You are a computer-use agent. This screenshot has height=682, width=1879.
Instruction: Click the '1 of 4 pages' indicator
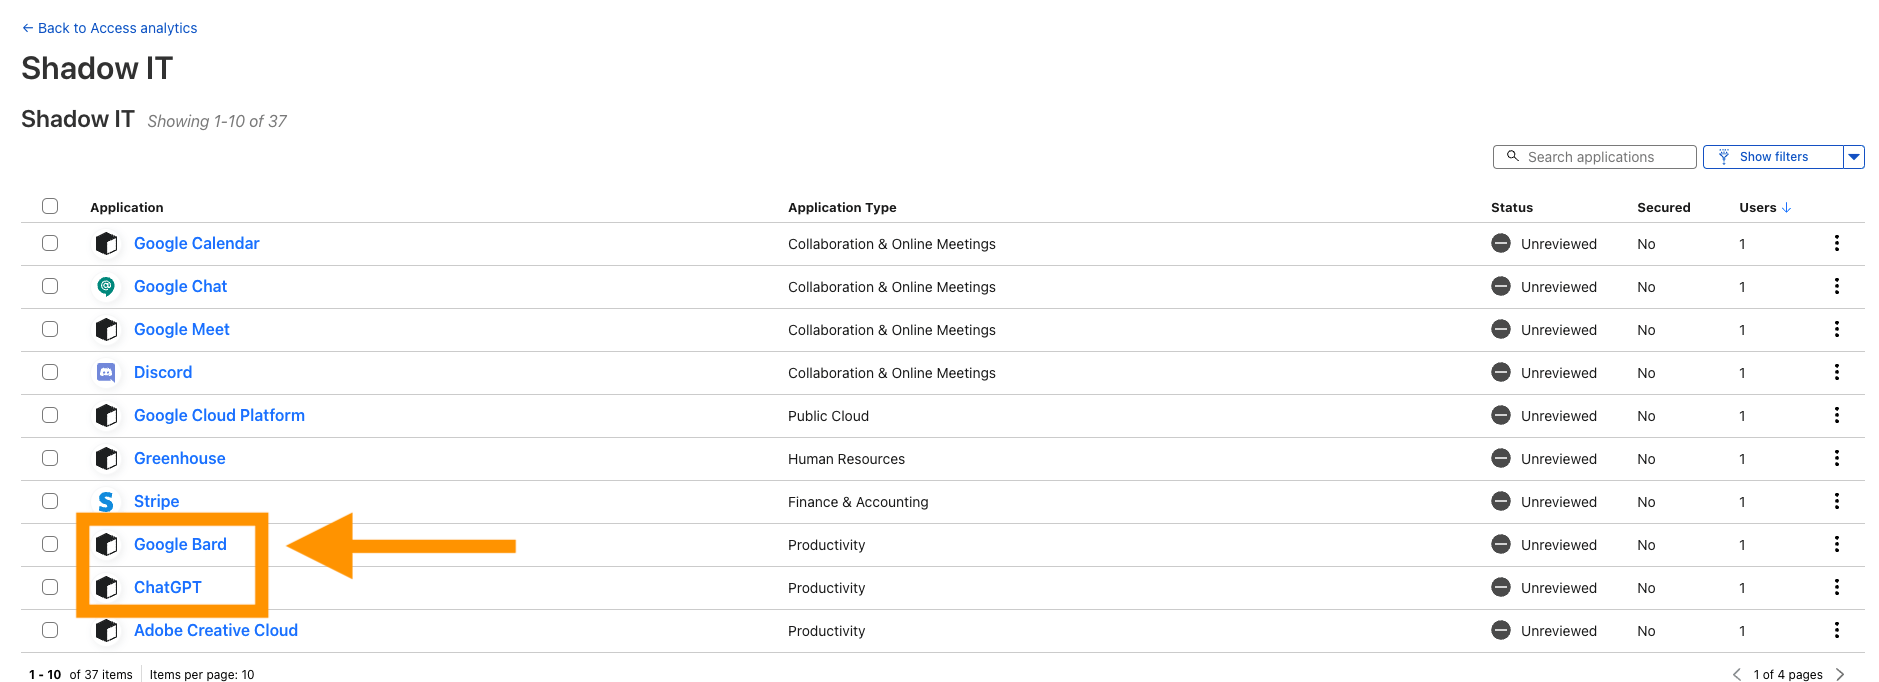(x=1788, y=675)
